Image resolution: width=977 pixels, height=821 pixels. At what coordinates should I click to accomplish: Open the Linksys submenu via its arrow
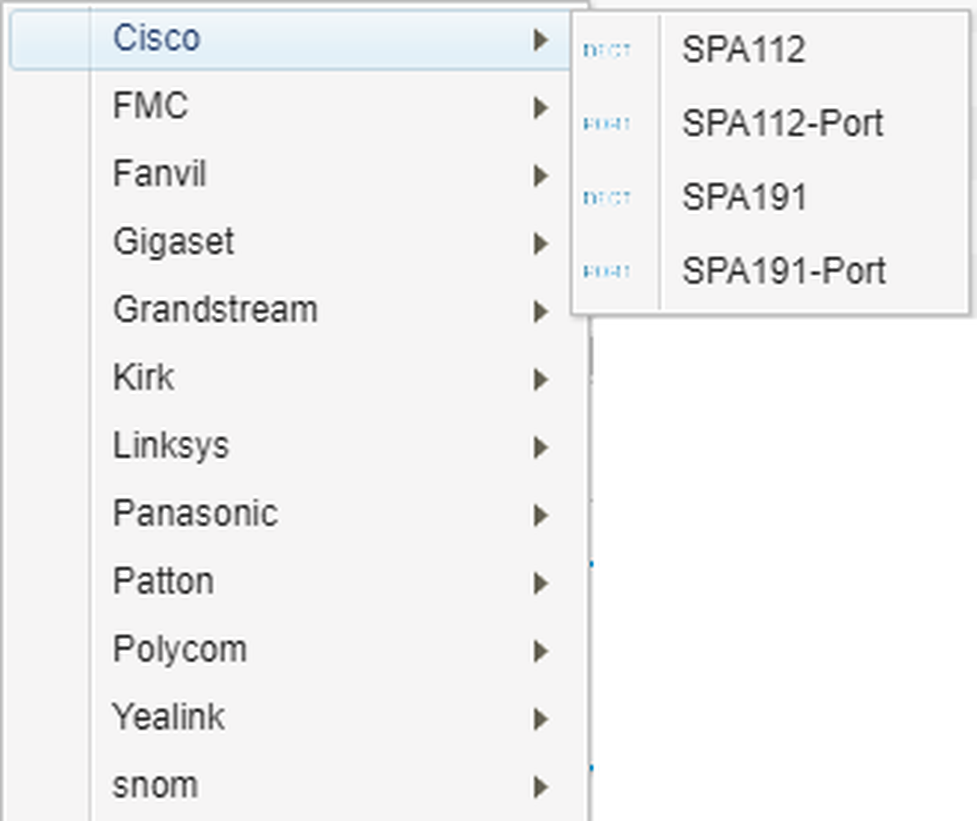coord(541,447)
